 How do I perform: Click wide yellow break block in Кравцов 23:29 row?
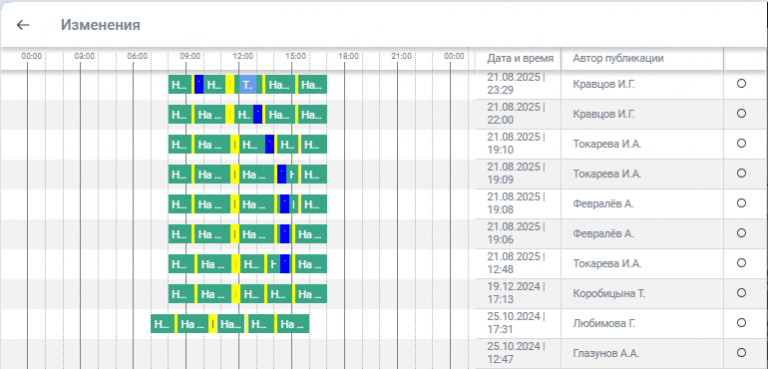point(230,84)
